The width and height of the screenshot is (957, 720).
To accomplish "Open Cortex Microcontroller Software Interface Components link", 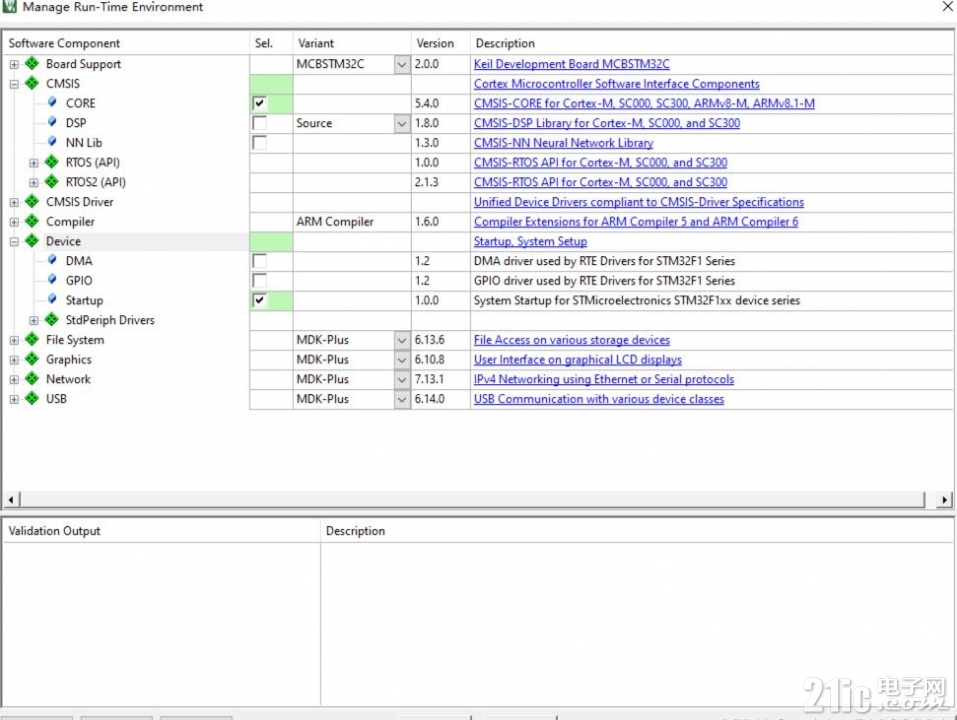I will pos(616,84).
